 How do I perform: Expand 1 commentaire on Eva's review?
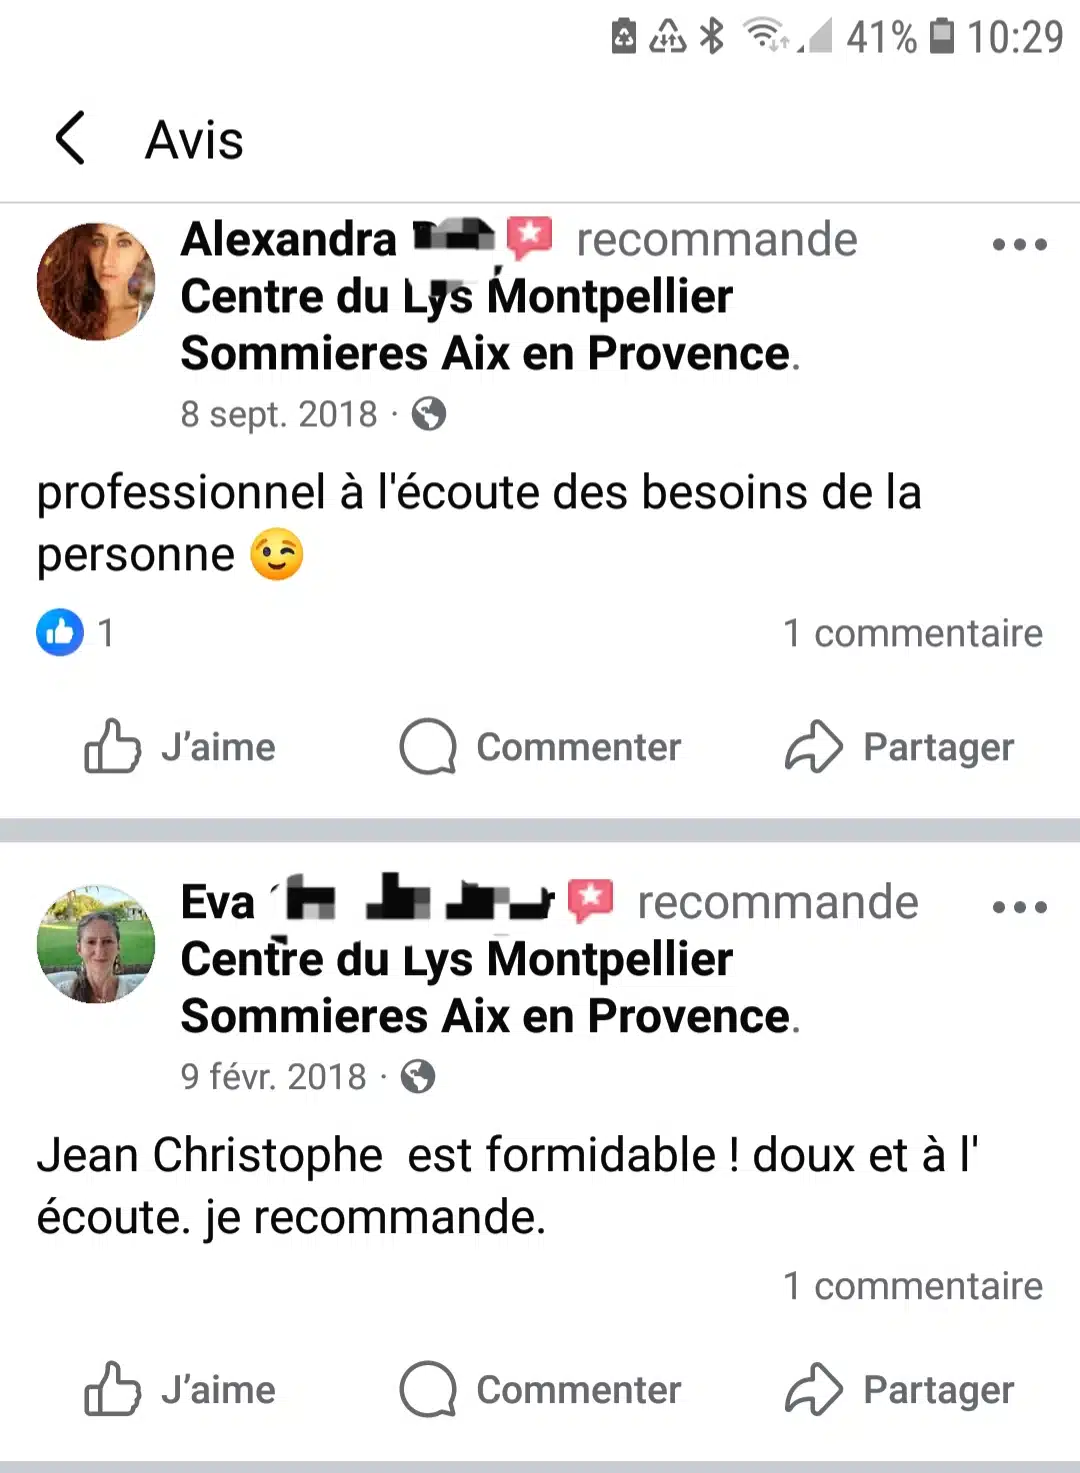tap(912, 1286)
